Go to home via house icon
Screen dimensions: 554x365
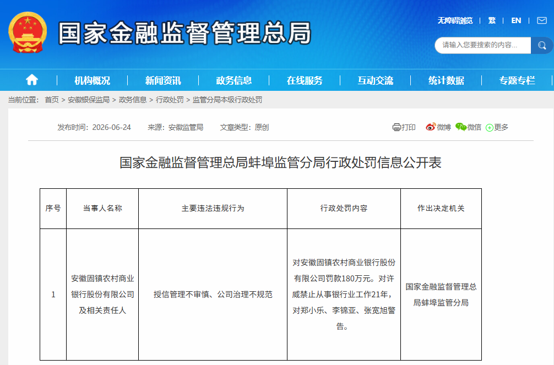32,80
